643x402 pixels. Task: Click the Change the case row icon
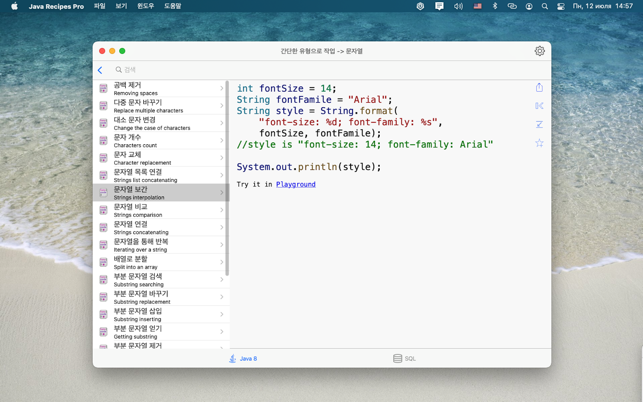103,123
